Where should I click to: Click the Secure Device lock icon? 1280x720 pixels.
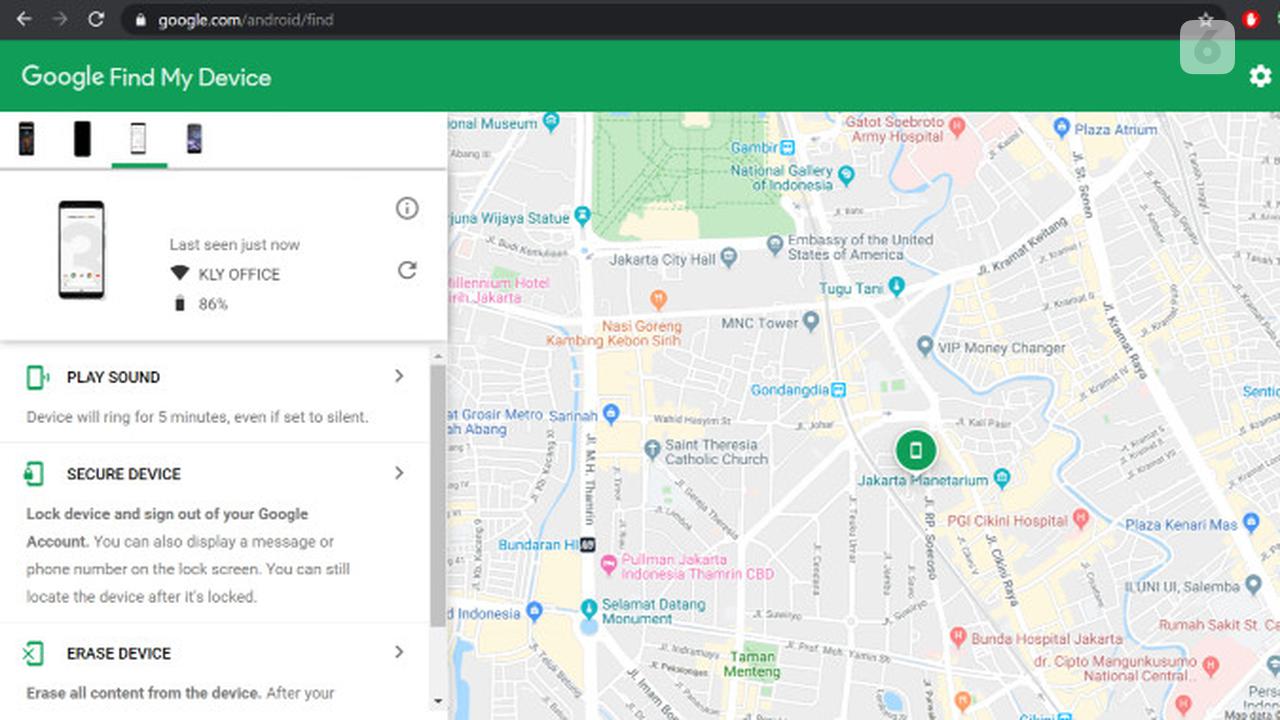coord(35,474)
